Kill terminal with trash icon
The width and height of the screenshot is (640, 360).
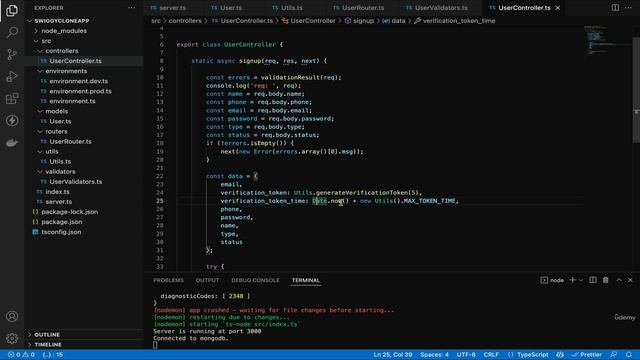[606, 280]
